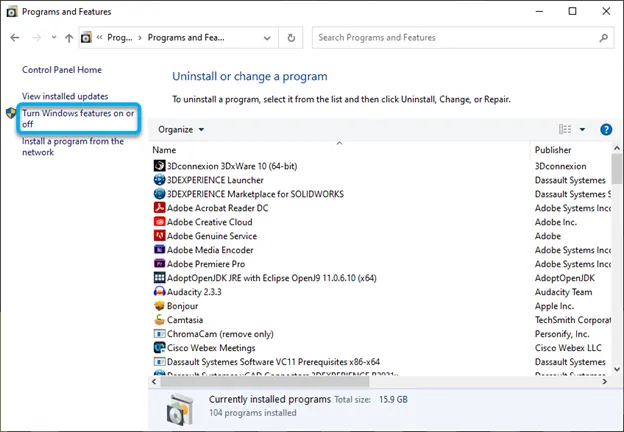This screenshot has width=624, height=432.
Task: Go up one level with up arrow
Action: tap(69, 38)
